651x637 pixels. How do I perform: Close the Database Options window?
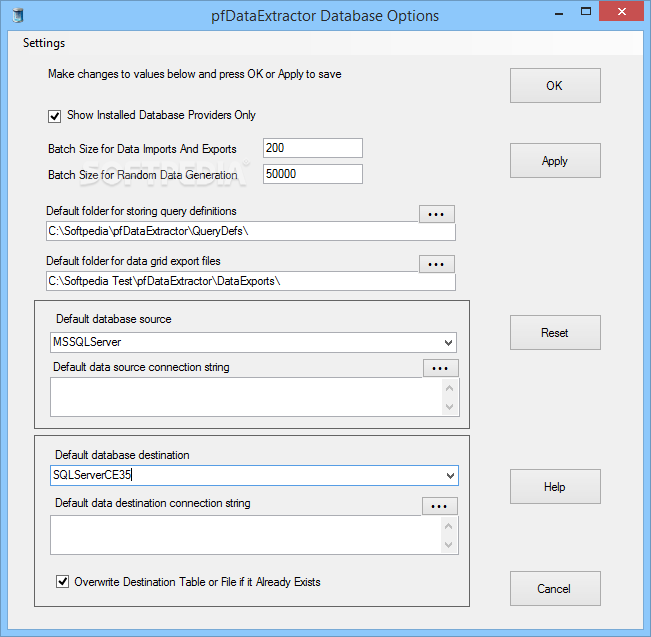[622, 12]
